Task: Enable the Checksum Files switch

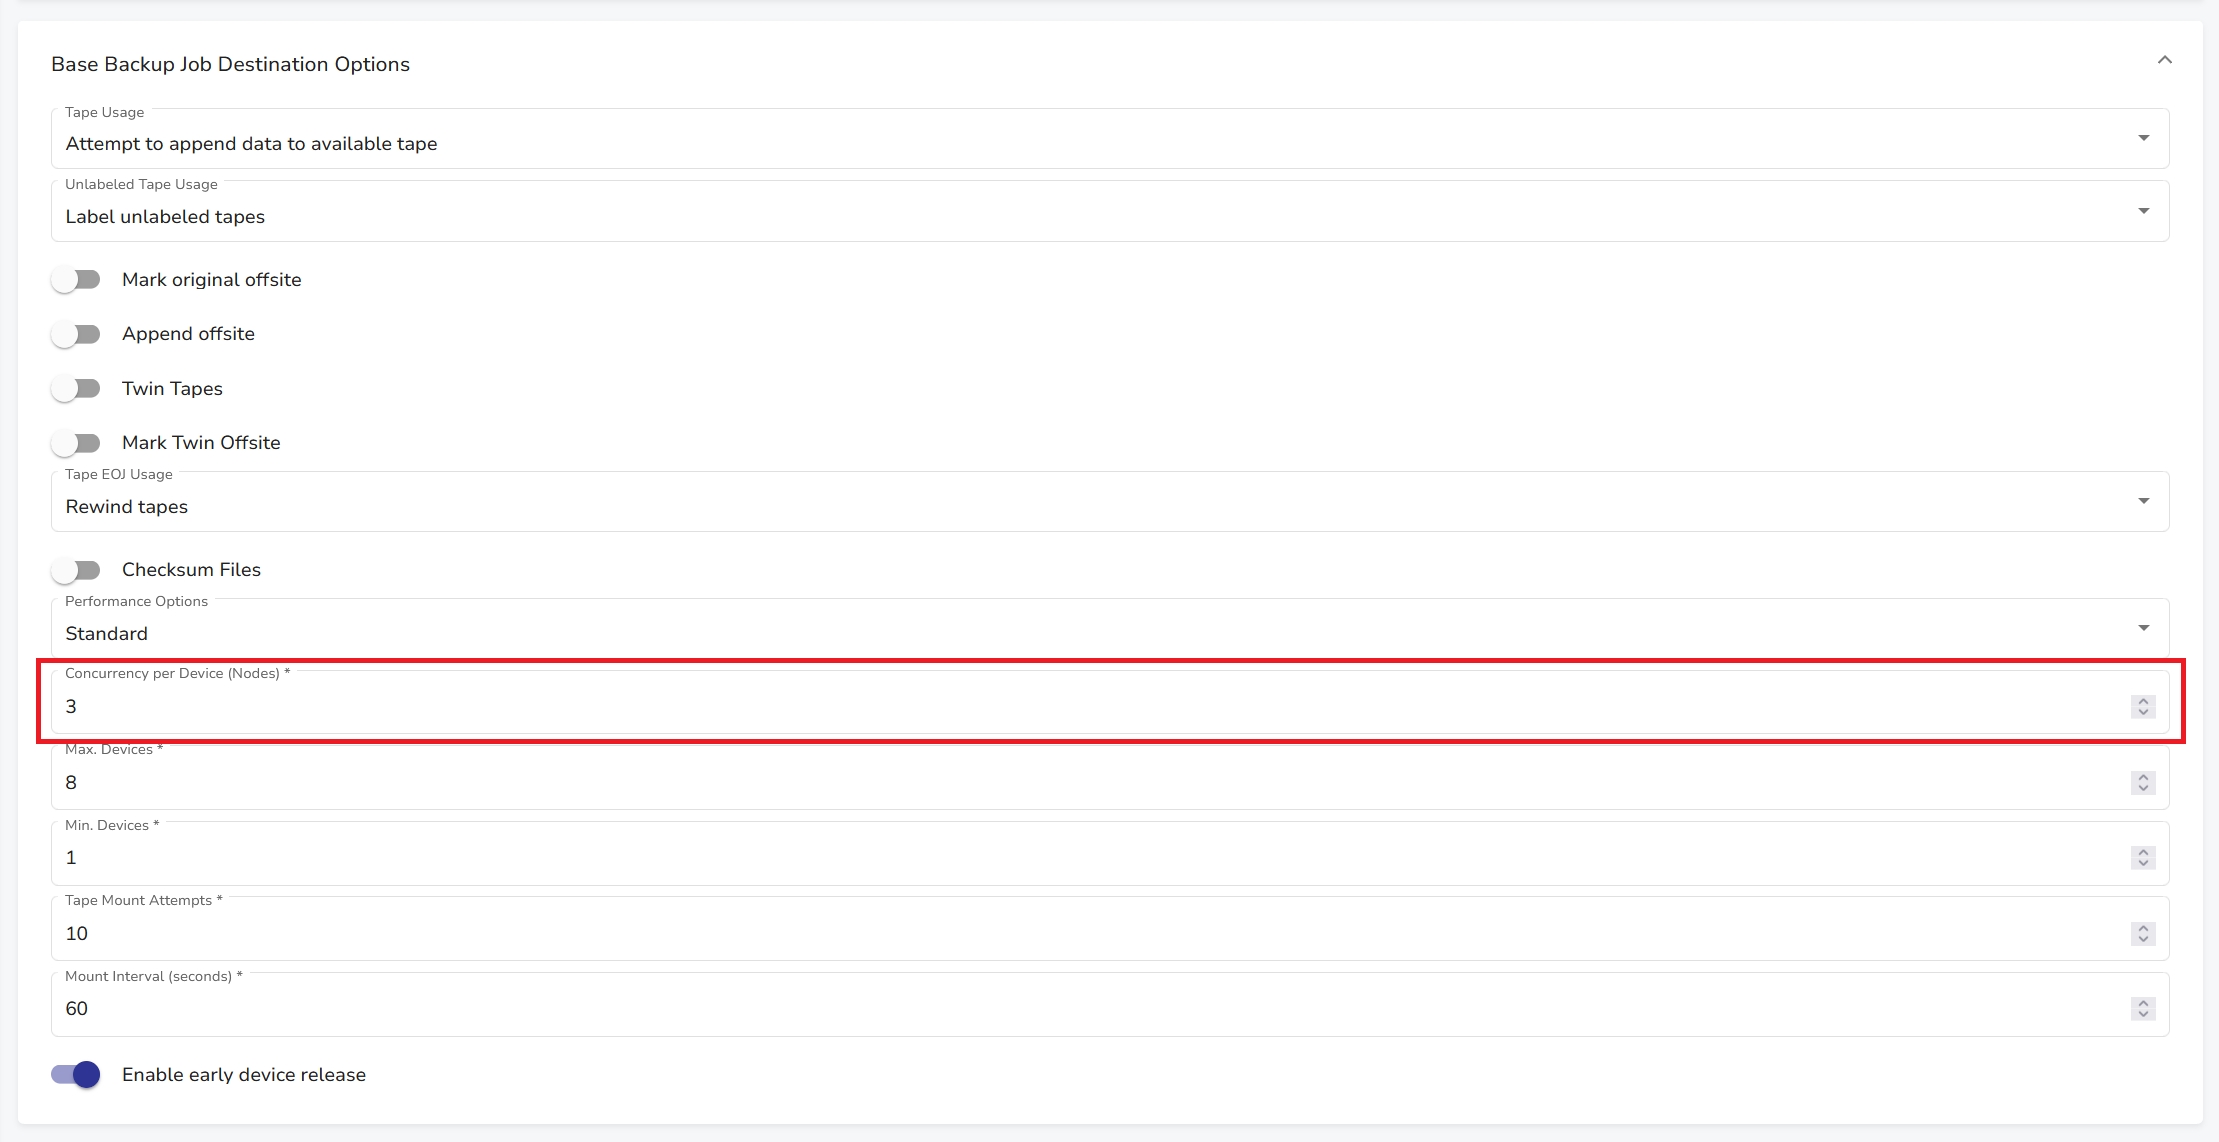Action: (x=76, y=570)
